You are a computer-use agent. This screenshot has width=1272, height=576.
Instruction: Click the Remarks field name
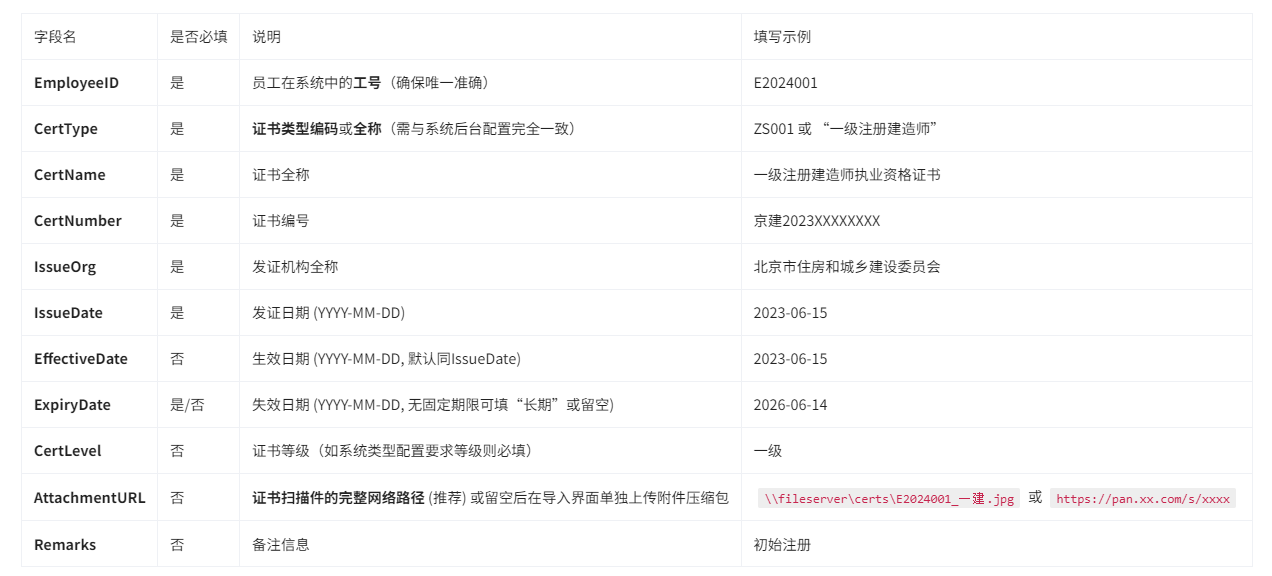click(65, 545)
